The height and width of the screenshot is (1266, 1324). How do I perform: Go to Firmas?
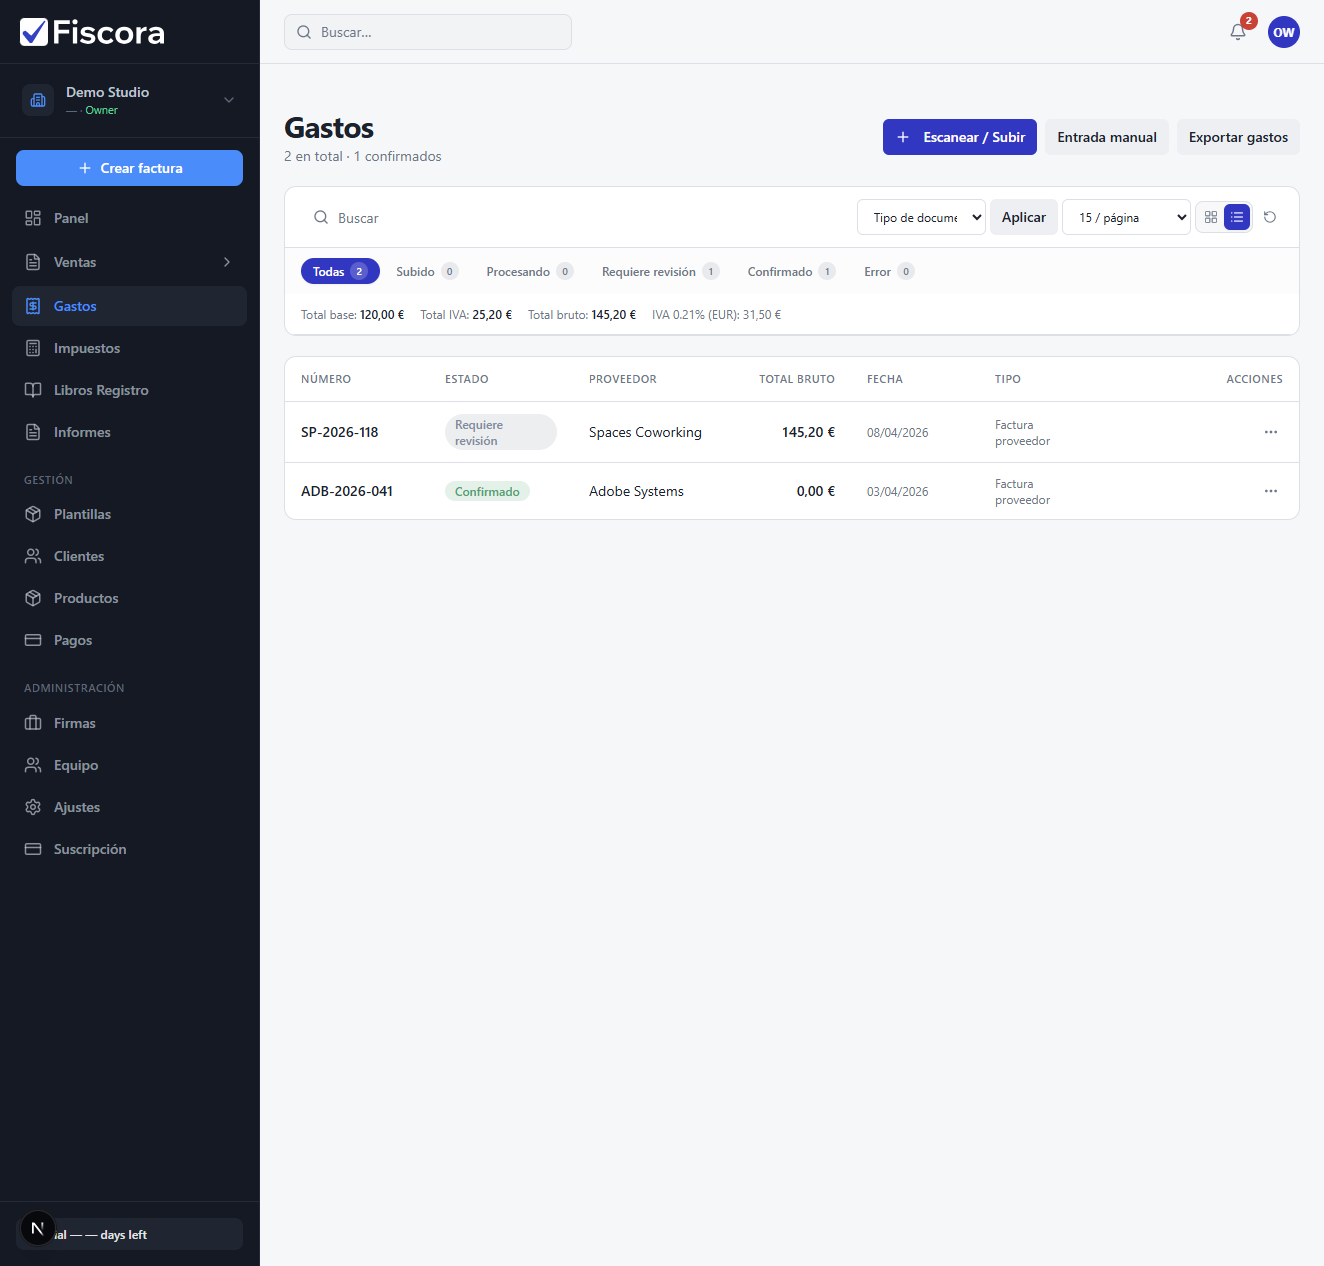click(x=129, y=723)
